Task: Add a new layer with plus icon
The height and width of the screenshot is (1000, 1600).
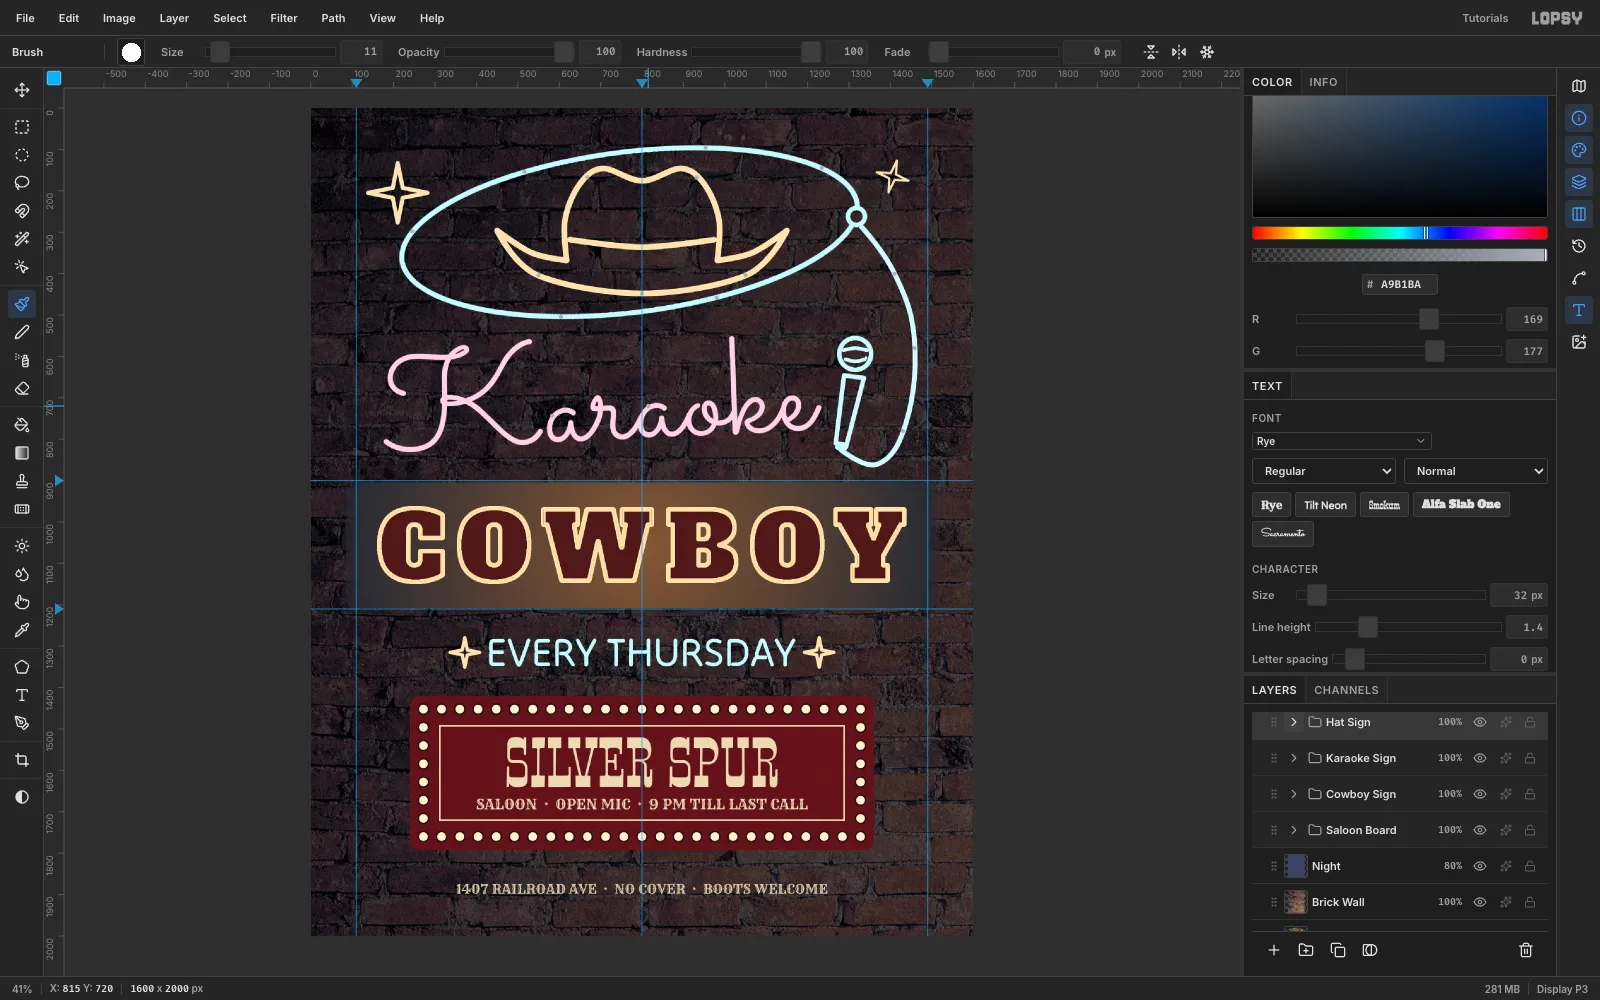Action: [1274, 950]
